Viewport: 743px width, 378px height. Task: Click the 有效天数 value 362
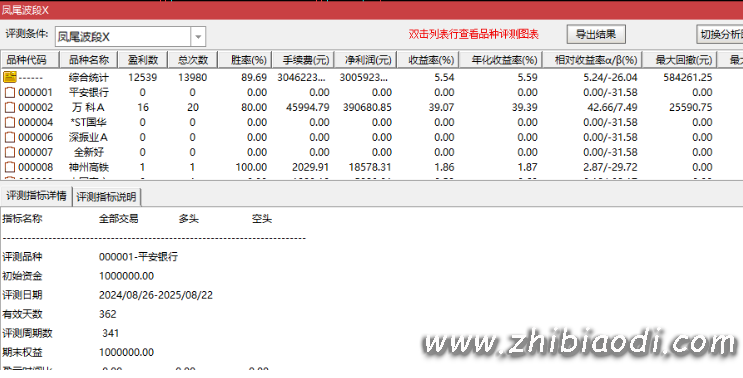(108, 314)
